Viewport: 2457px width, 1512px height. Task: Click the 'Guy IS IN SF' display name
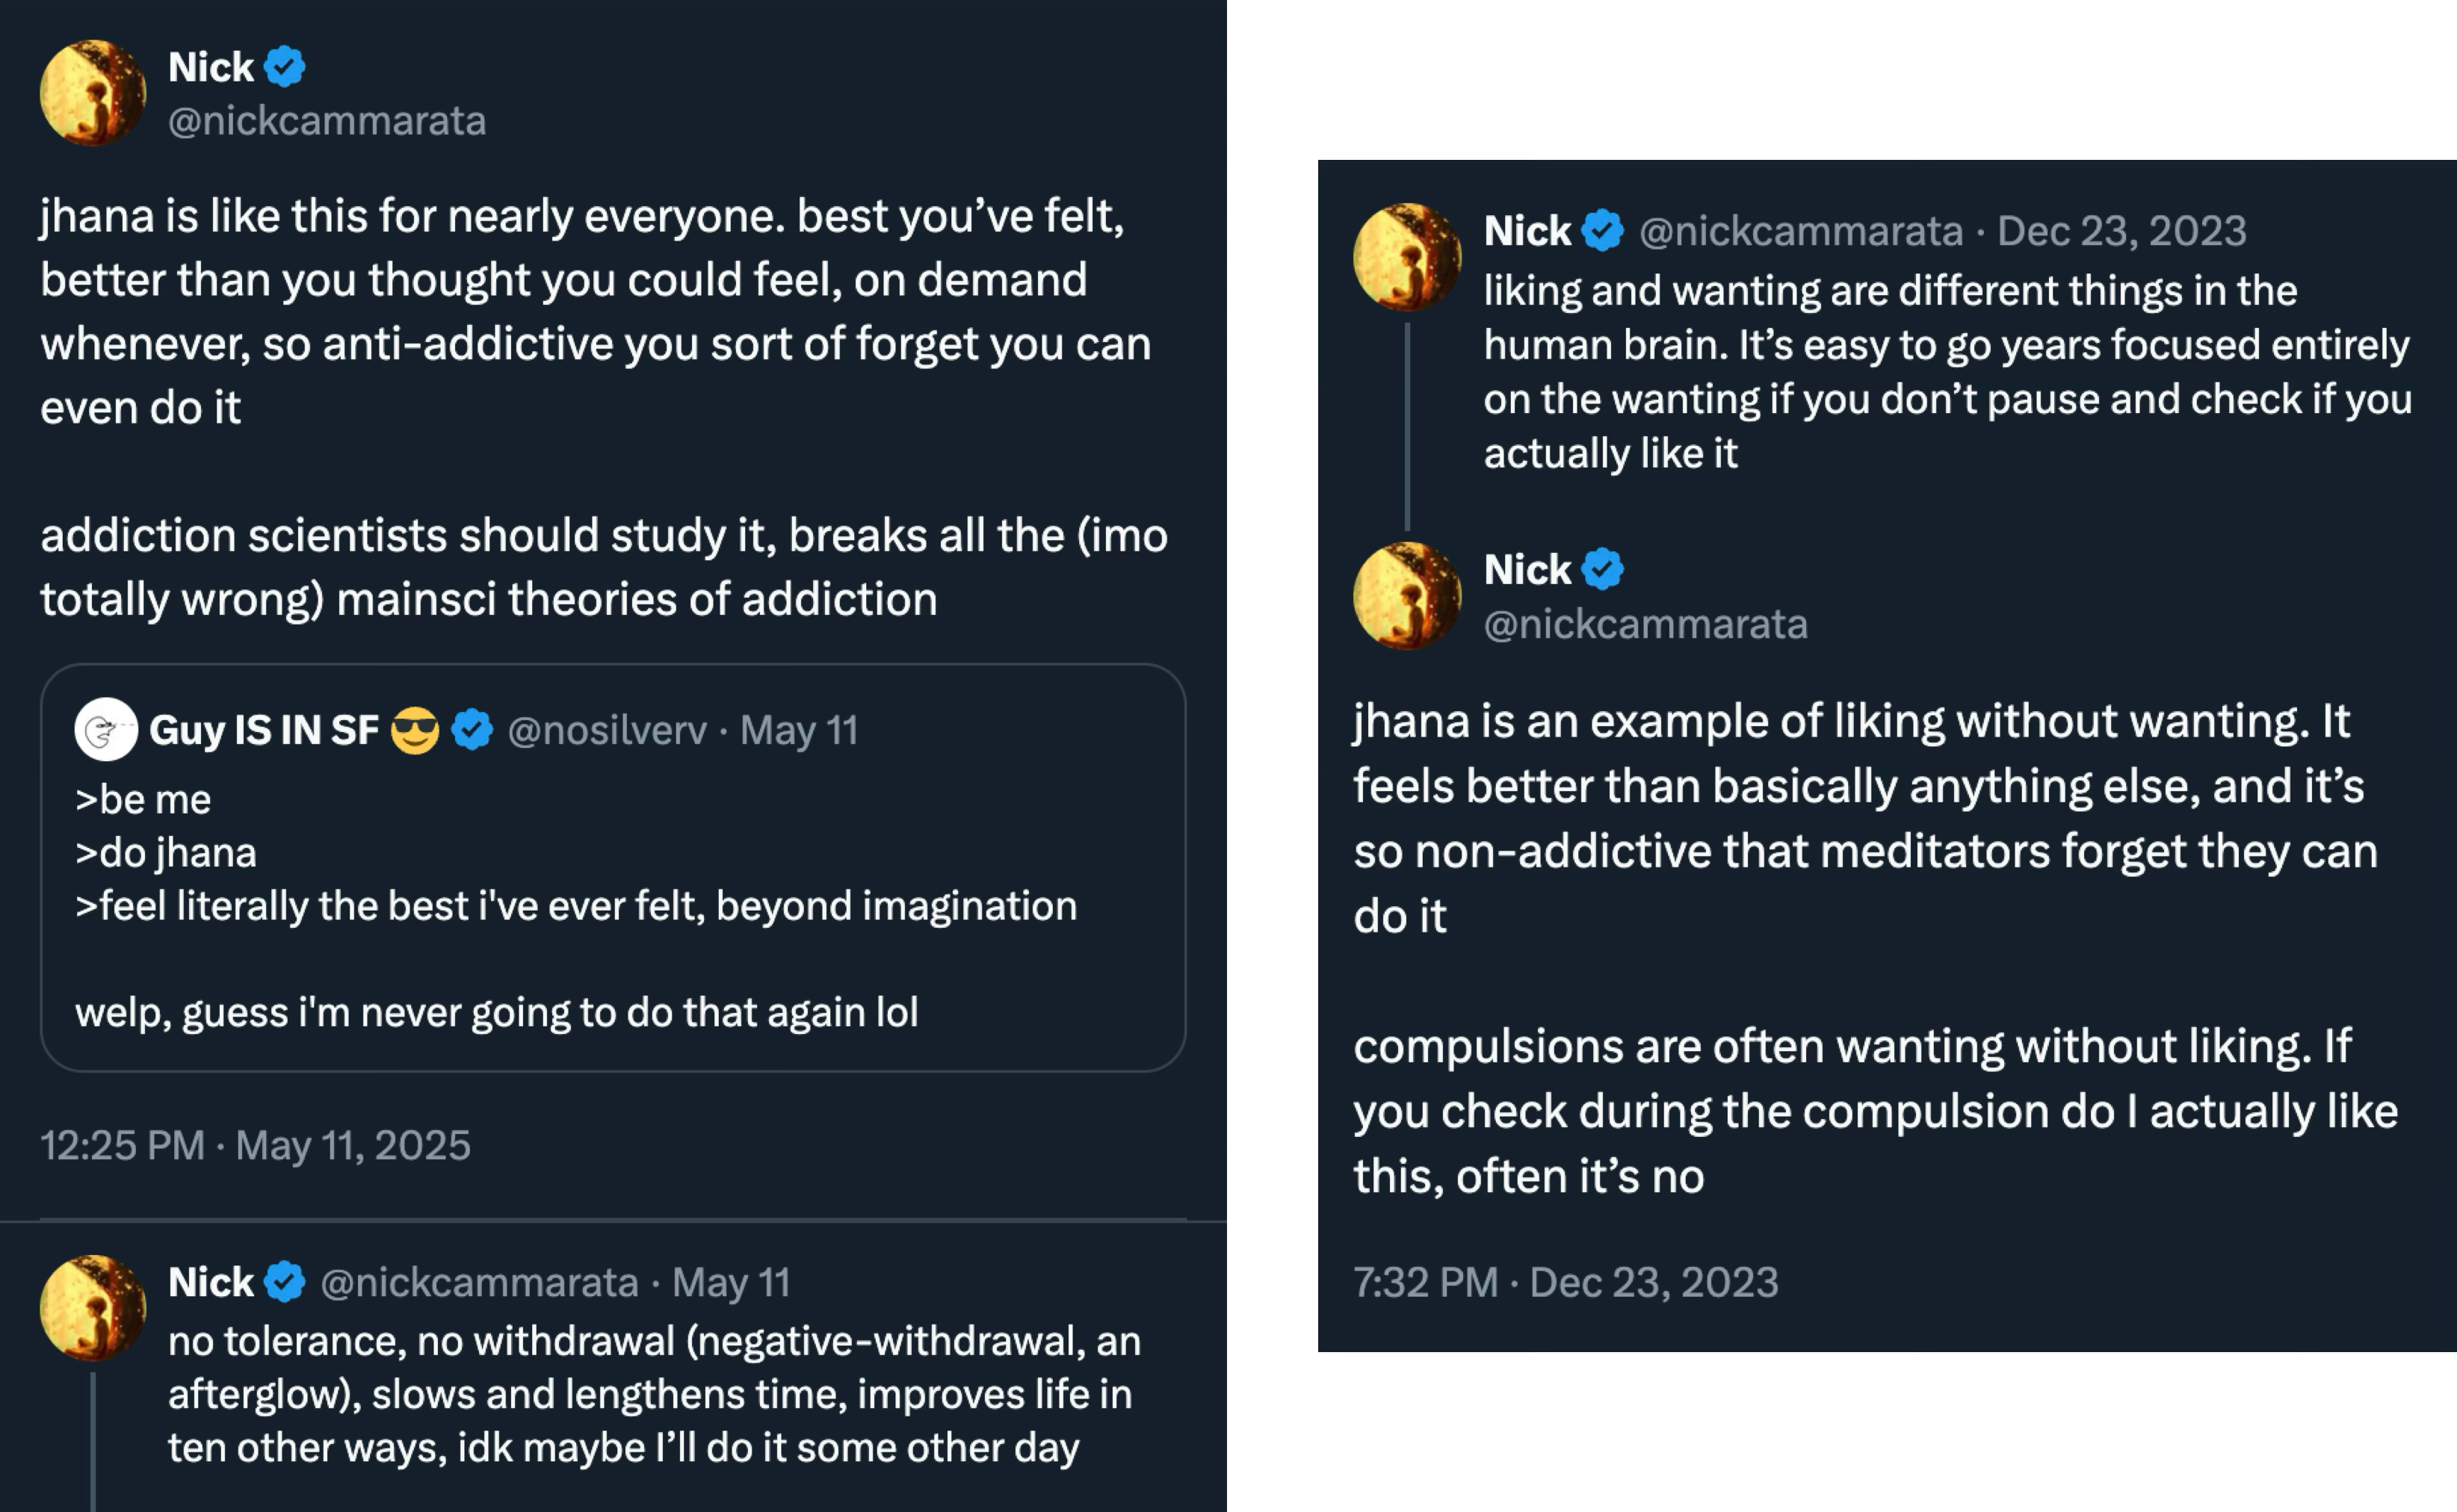tap(264, 731)
